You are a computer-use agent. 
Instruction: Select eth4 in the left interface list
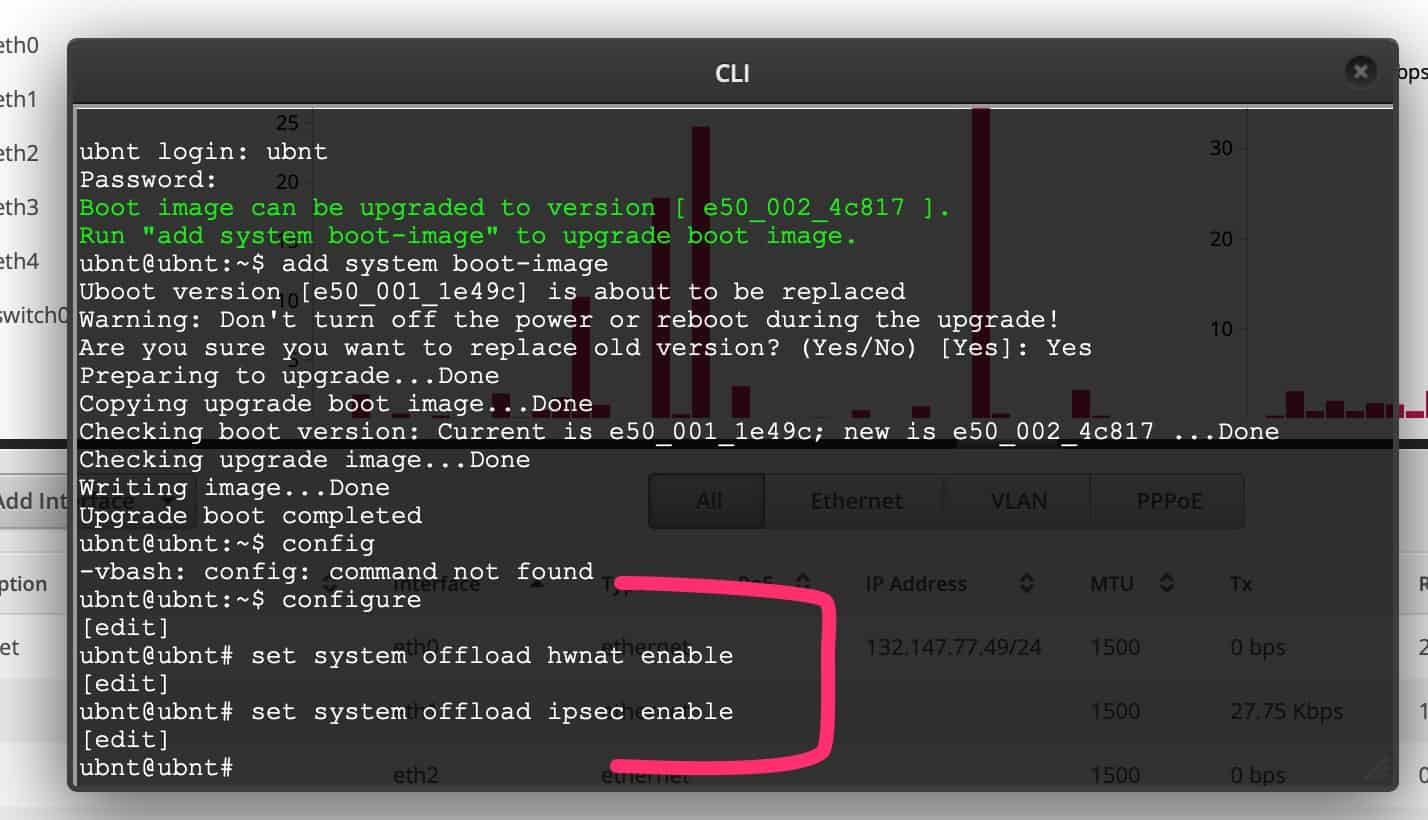click(19, 261)
